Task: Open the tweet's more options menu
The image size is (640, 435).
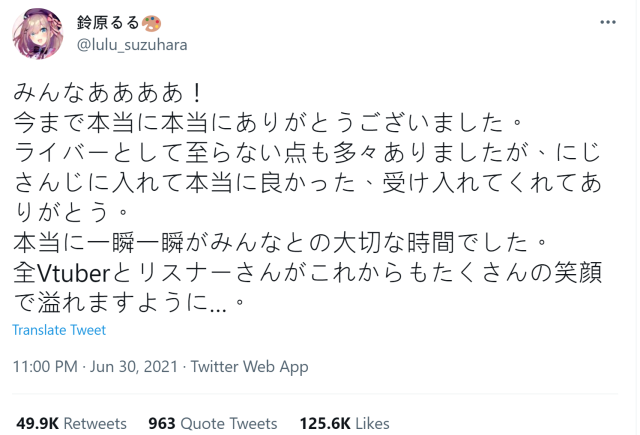Action: point(607,22)
